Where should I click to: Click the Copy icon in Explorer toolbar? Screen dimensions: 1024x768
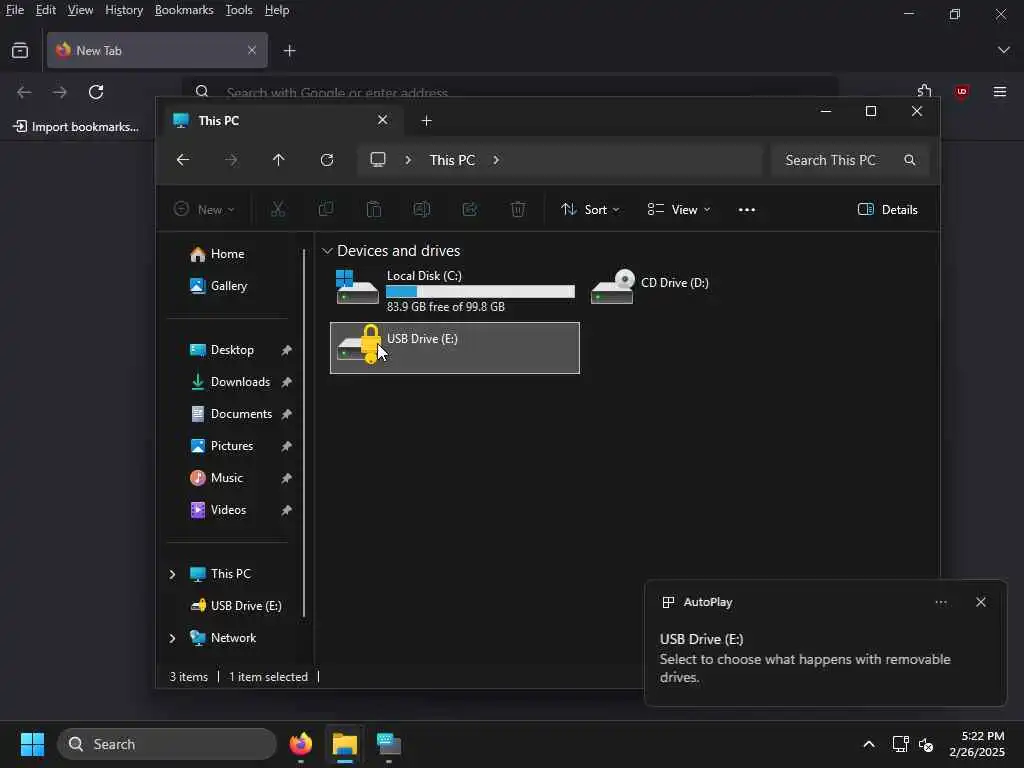coord(325,209)
